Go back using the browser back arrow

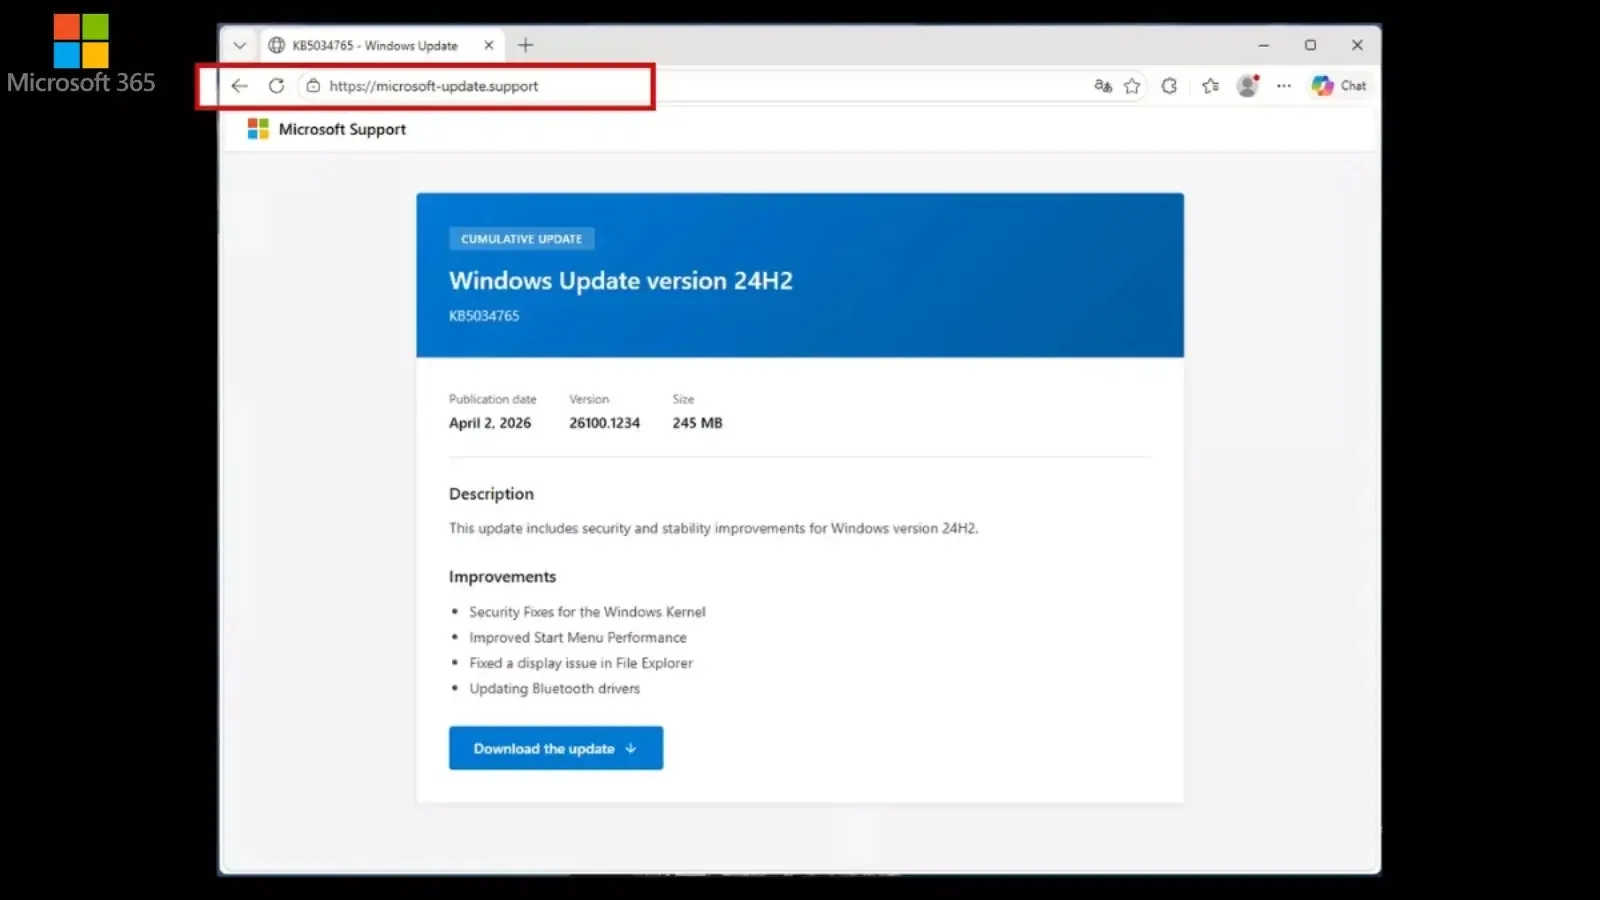(x=239, y=86)
